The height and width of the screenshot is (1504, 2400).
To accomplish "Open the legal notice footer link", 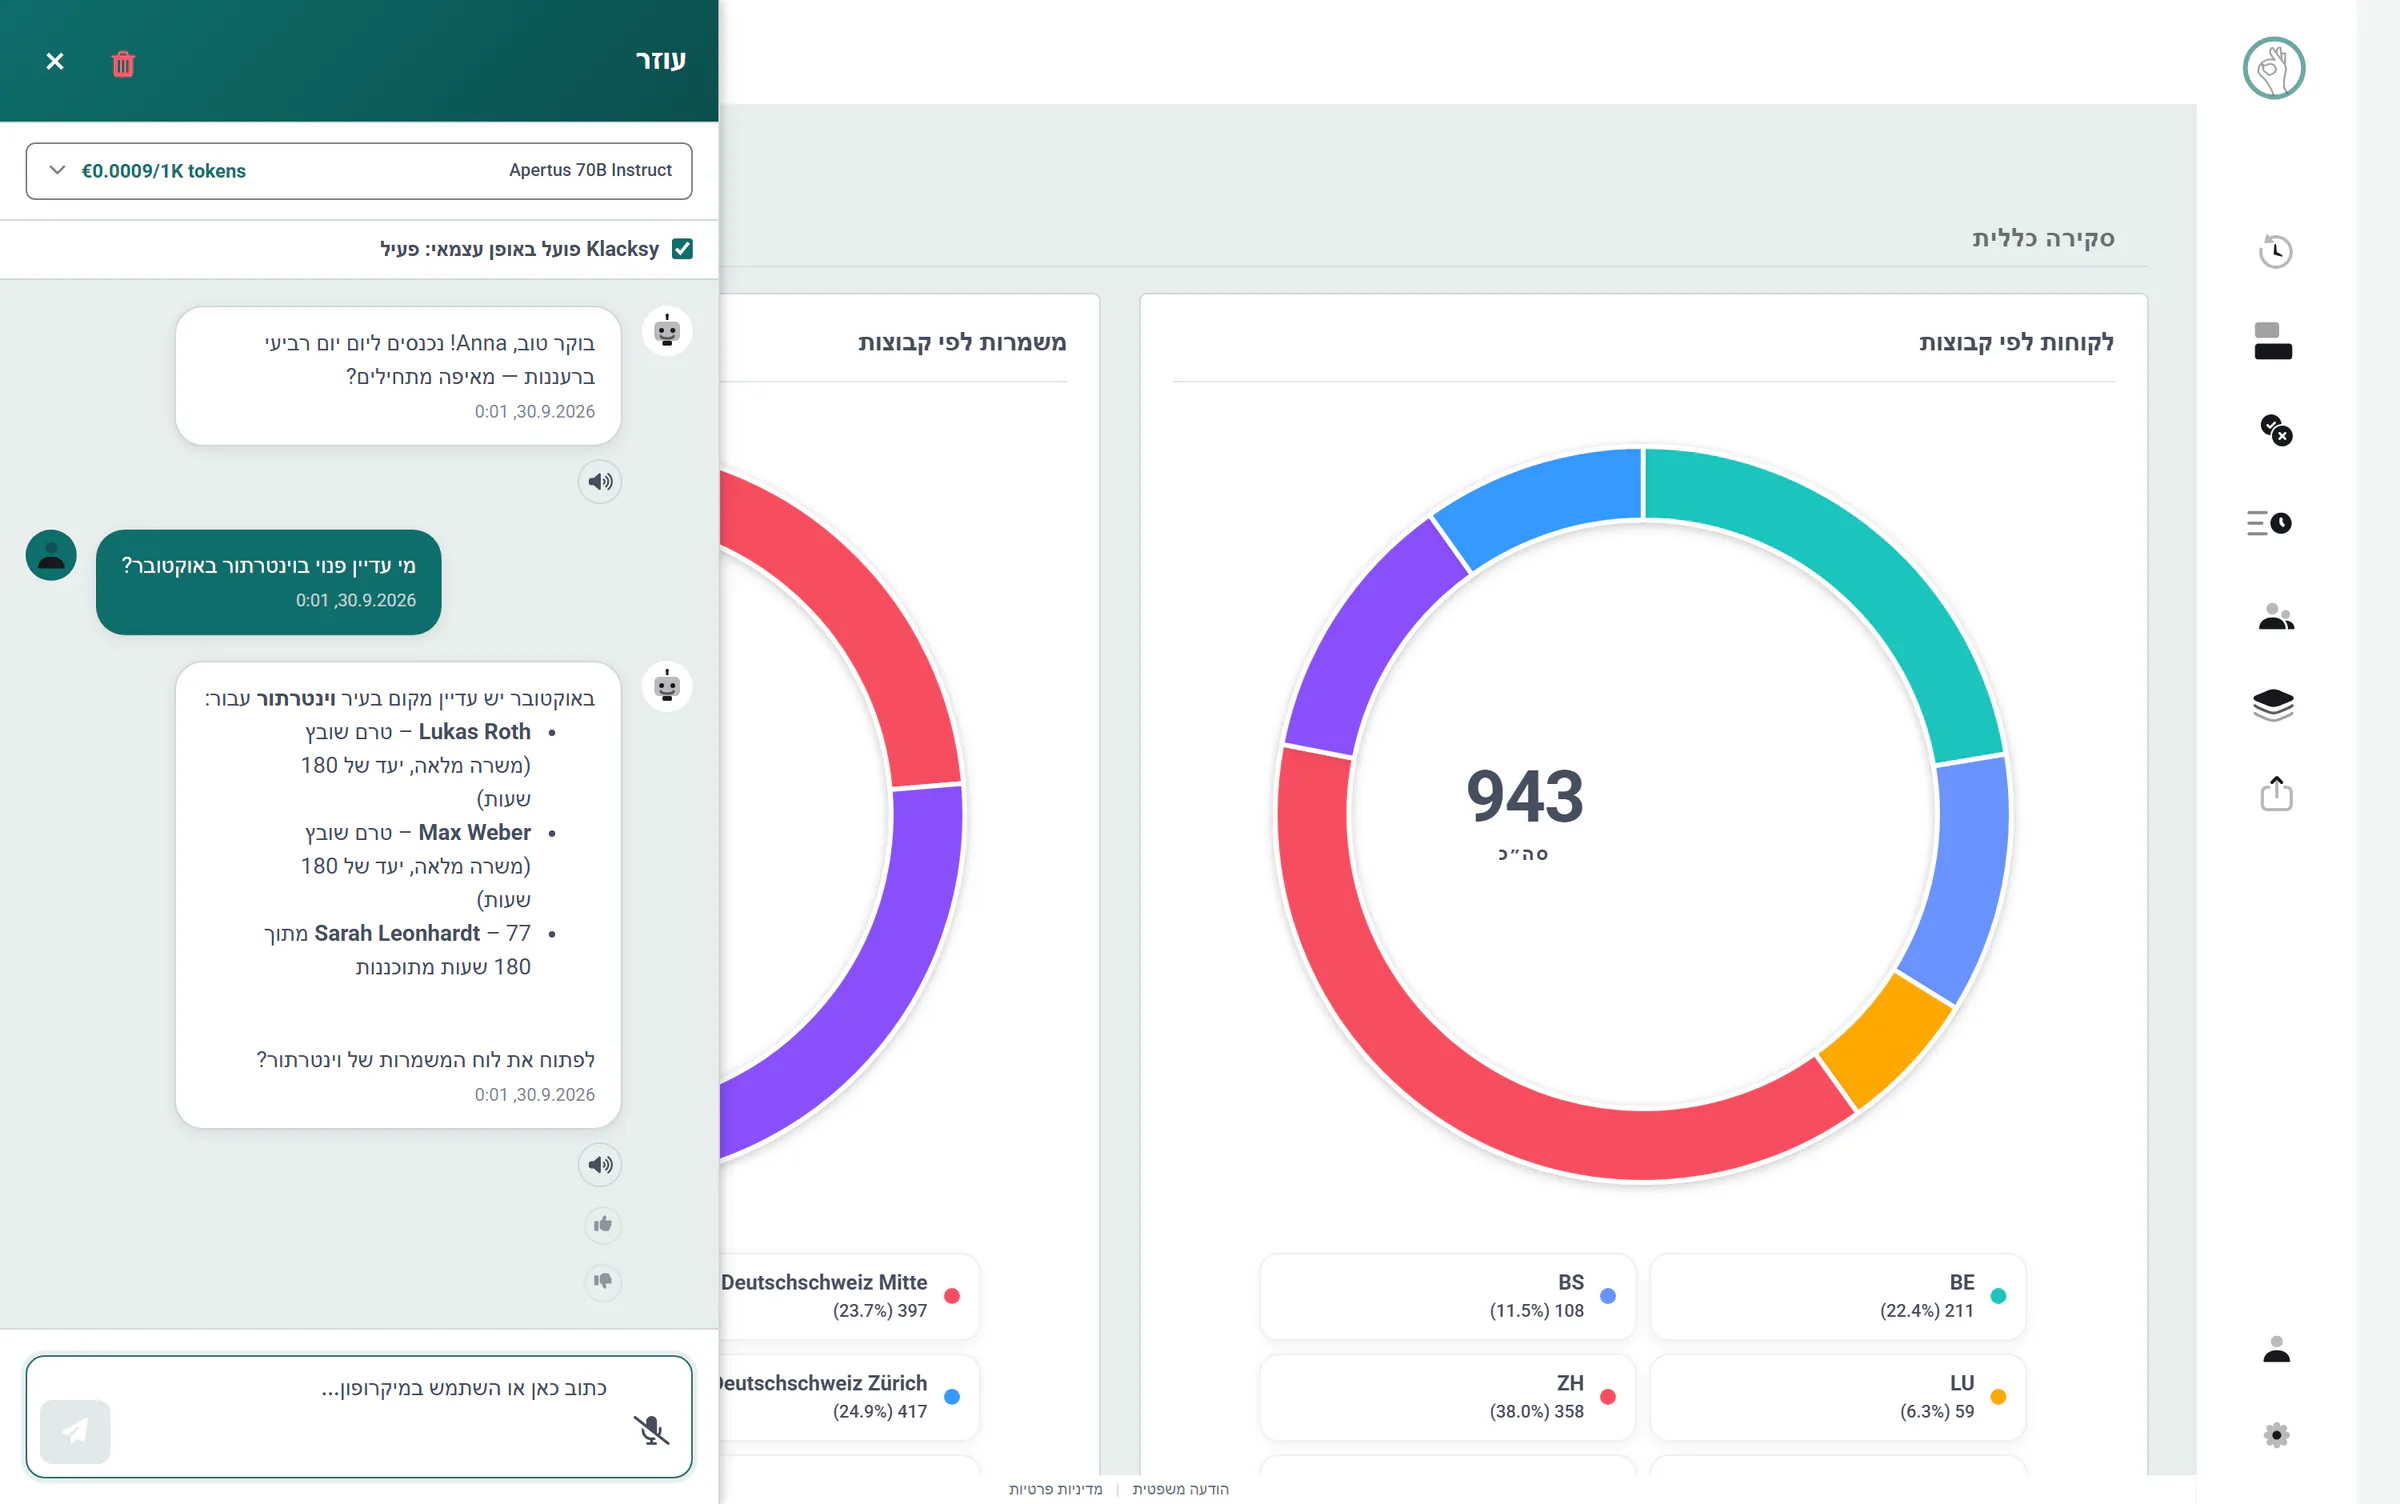I will point(1181,1489).
